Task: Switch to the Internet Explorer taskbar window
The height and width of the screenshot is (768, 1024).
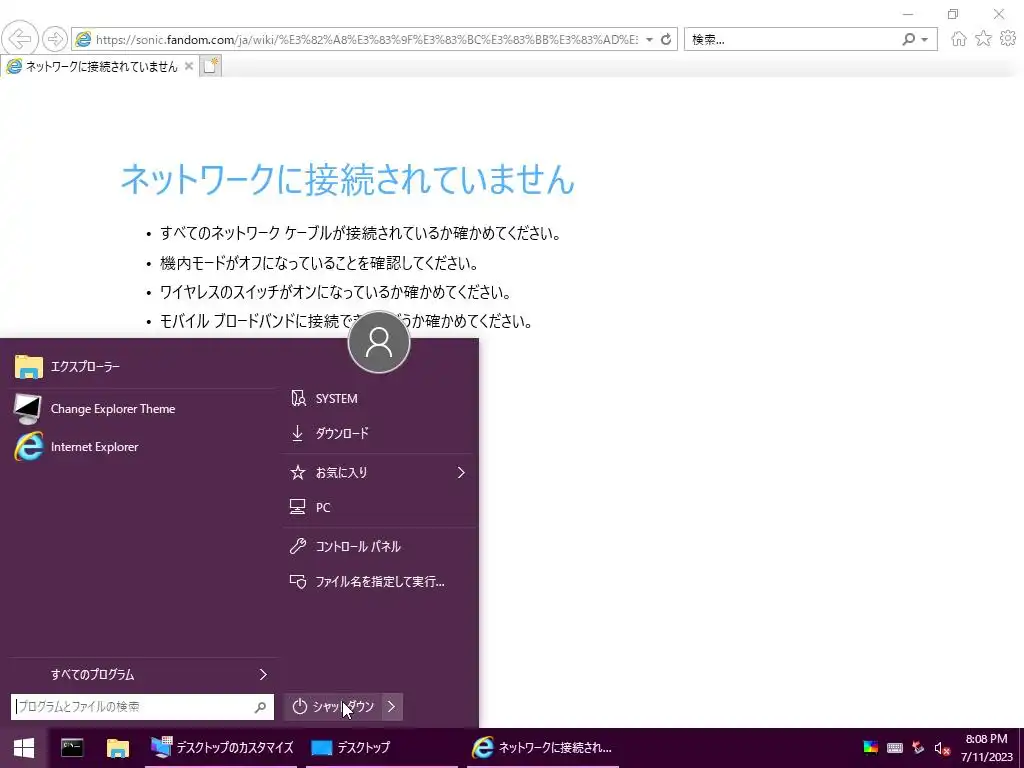Action: (x=543, y=748)
